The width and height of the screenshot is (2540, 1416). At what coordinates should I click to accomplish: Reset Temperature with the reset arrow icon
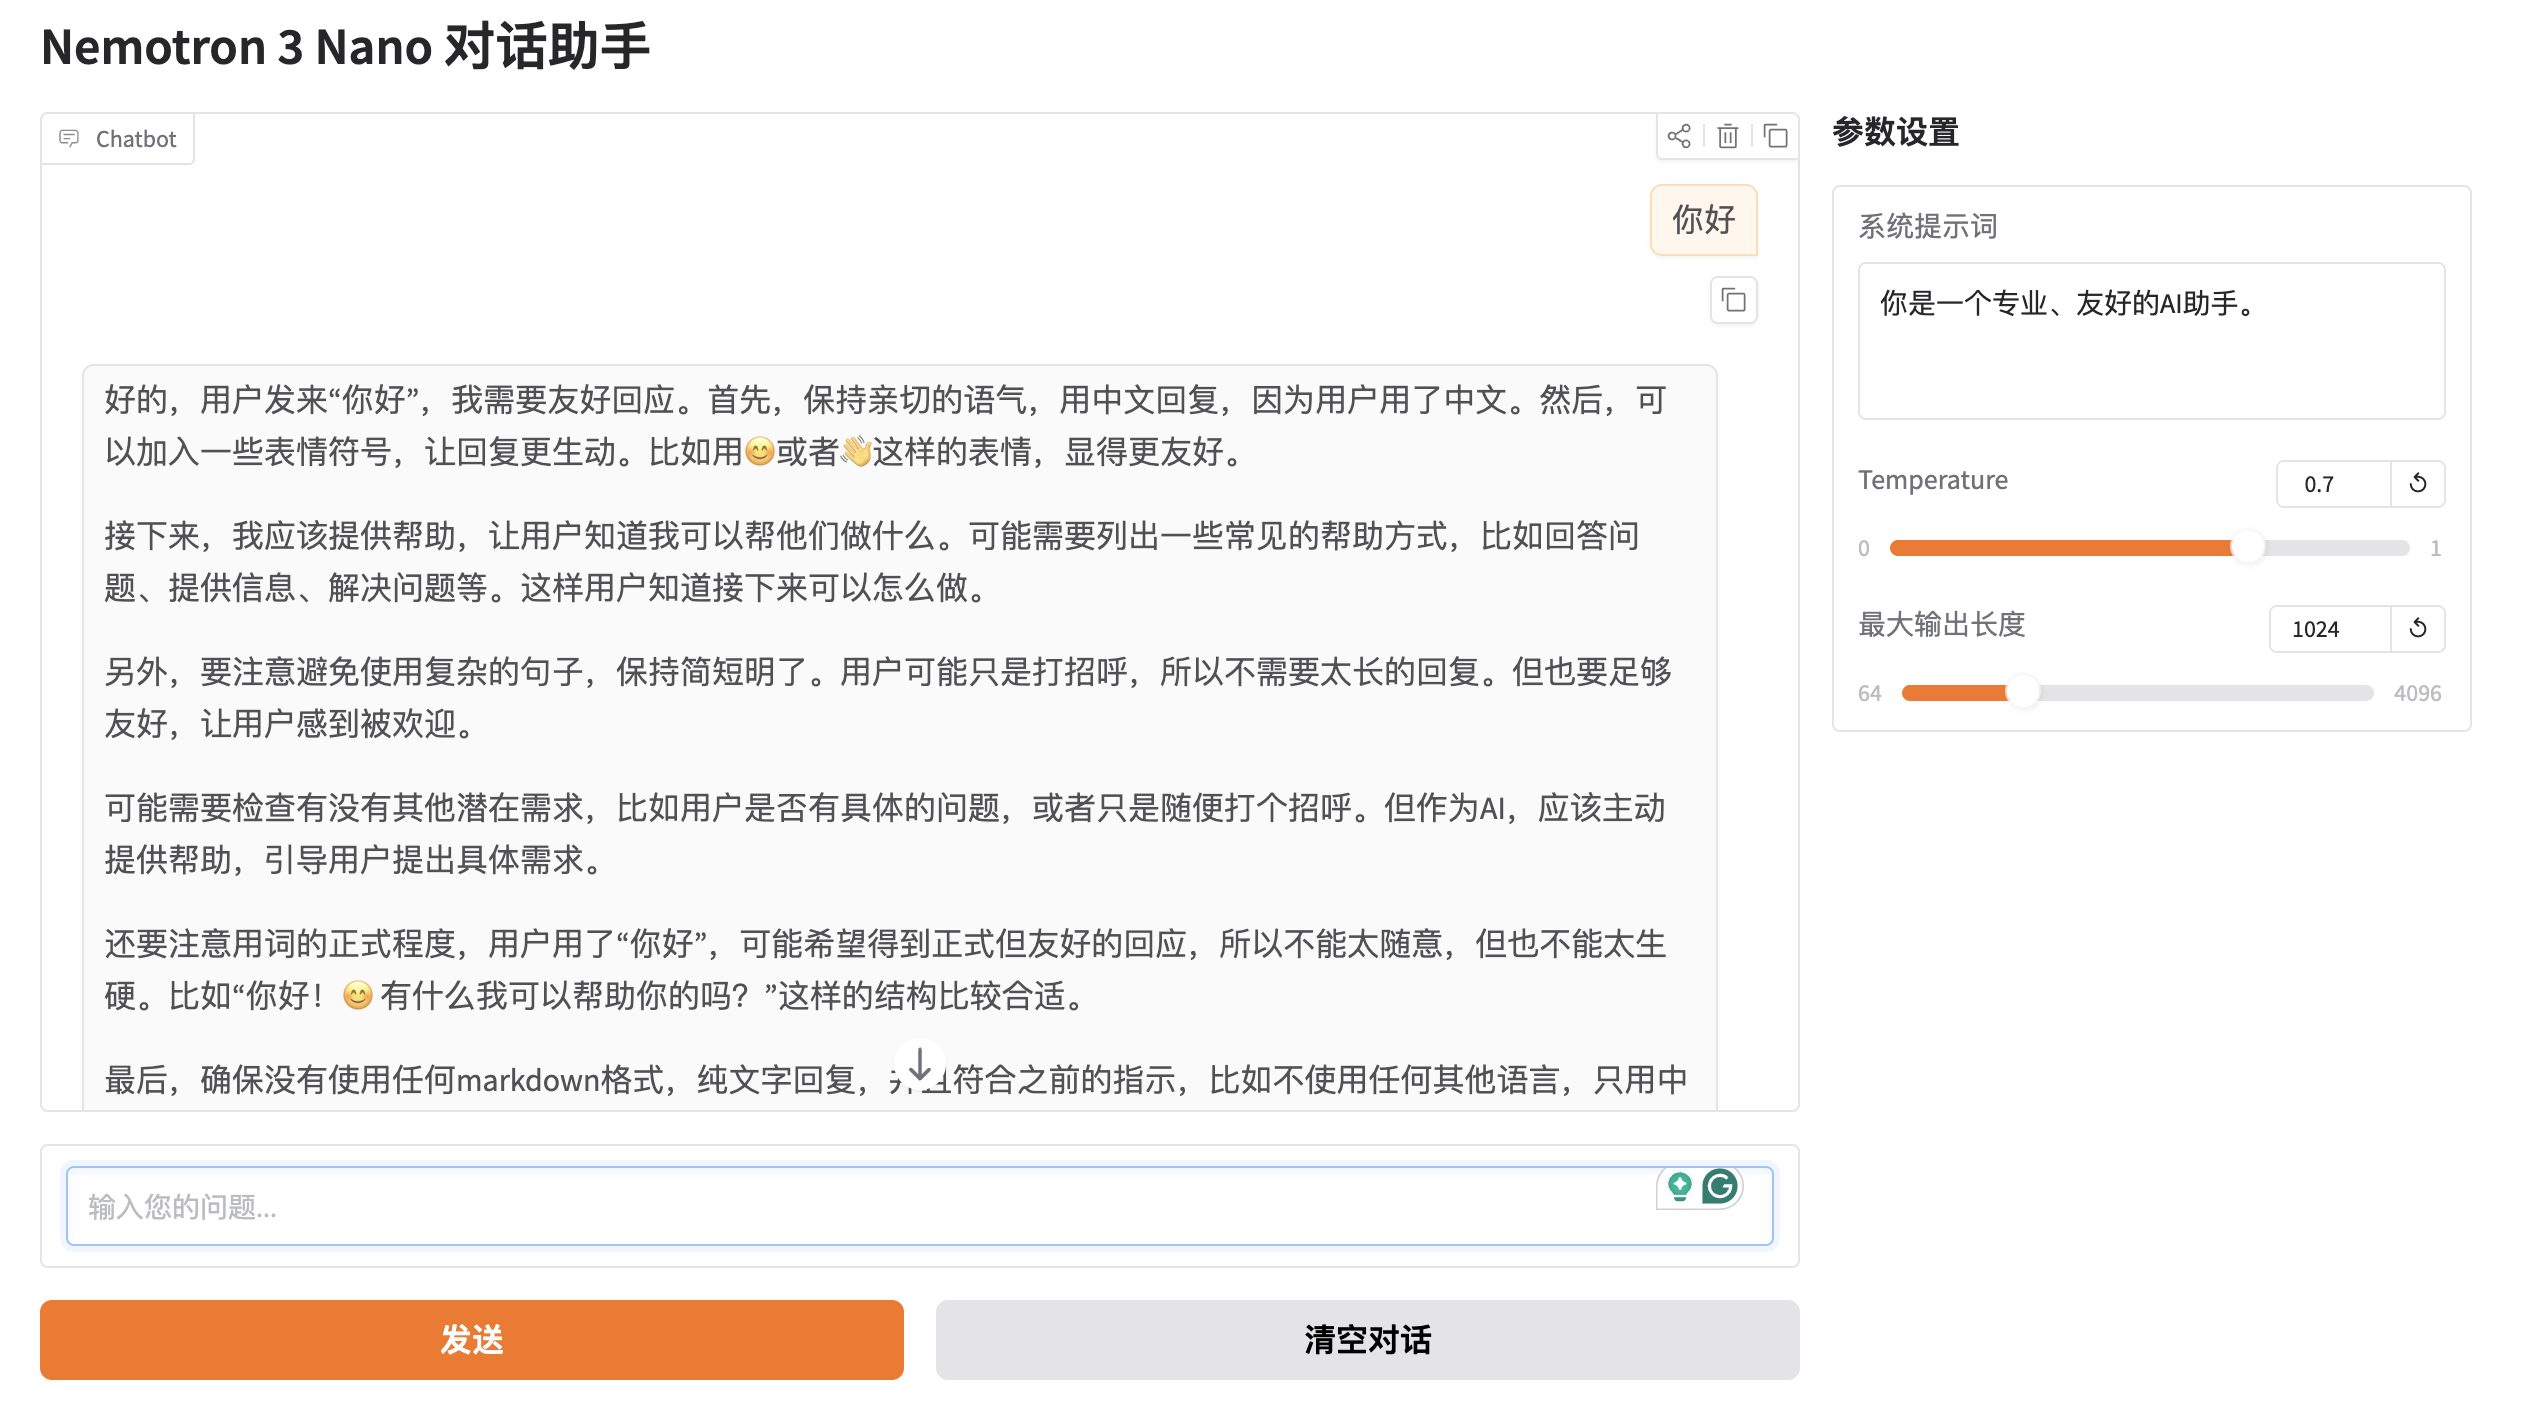[x=2417, y=484]
